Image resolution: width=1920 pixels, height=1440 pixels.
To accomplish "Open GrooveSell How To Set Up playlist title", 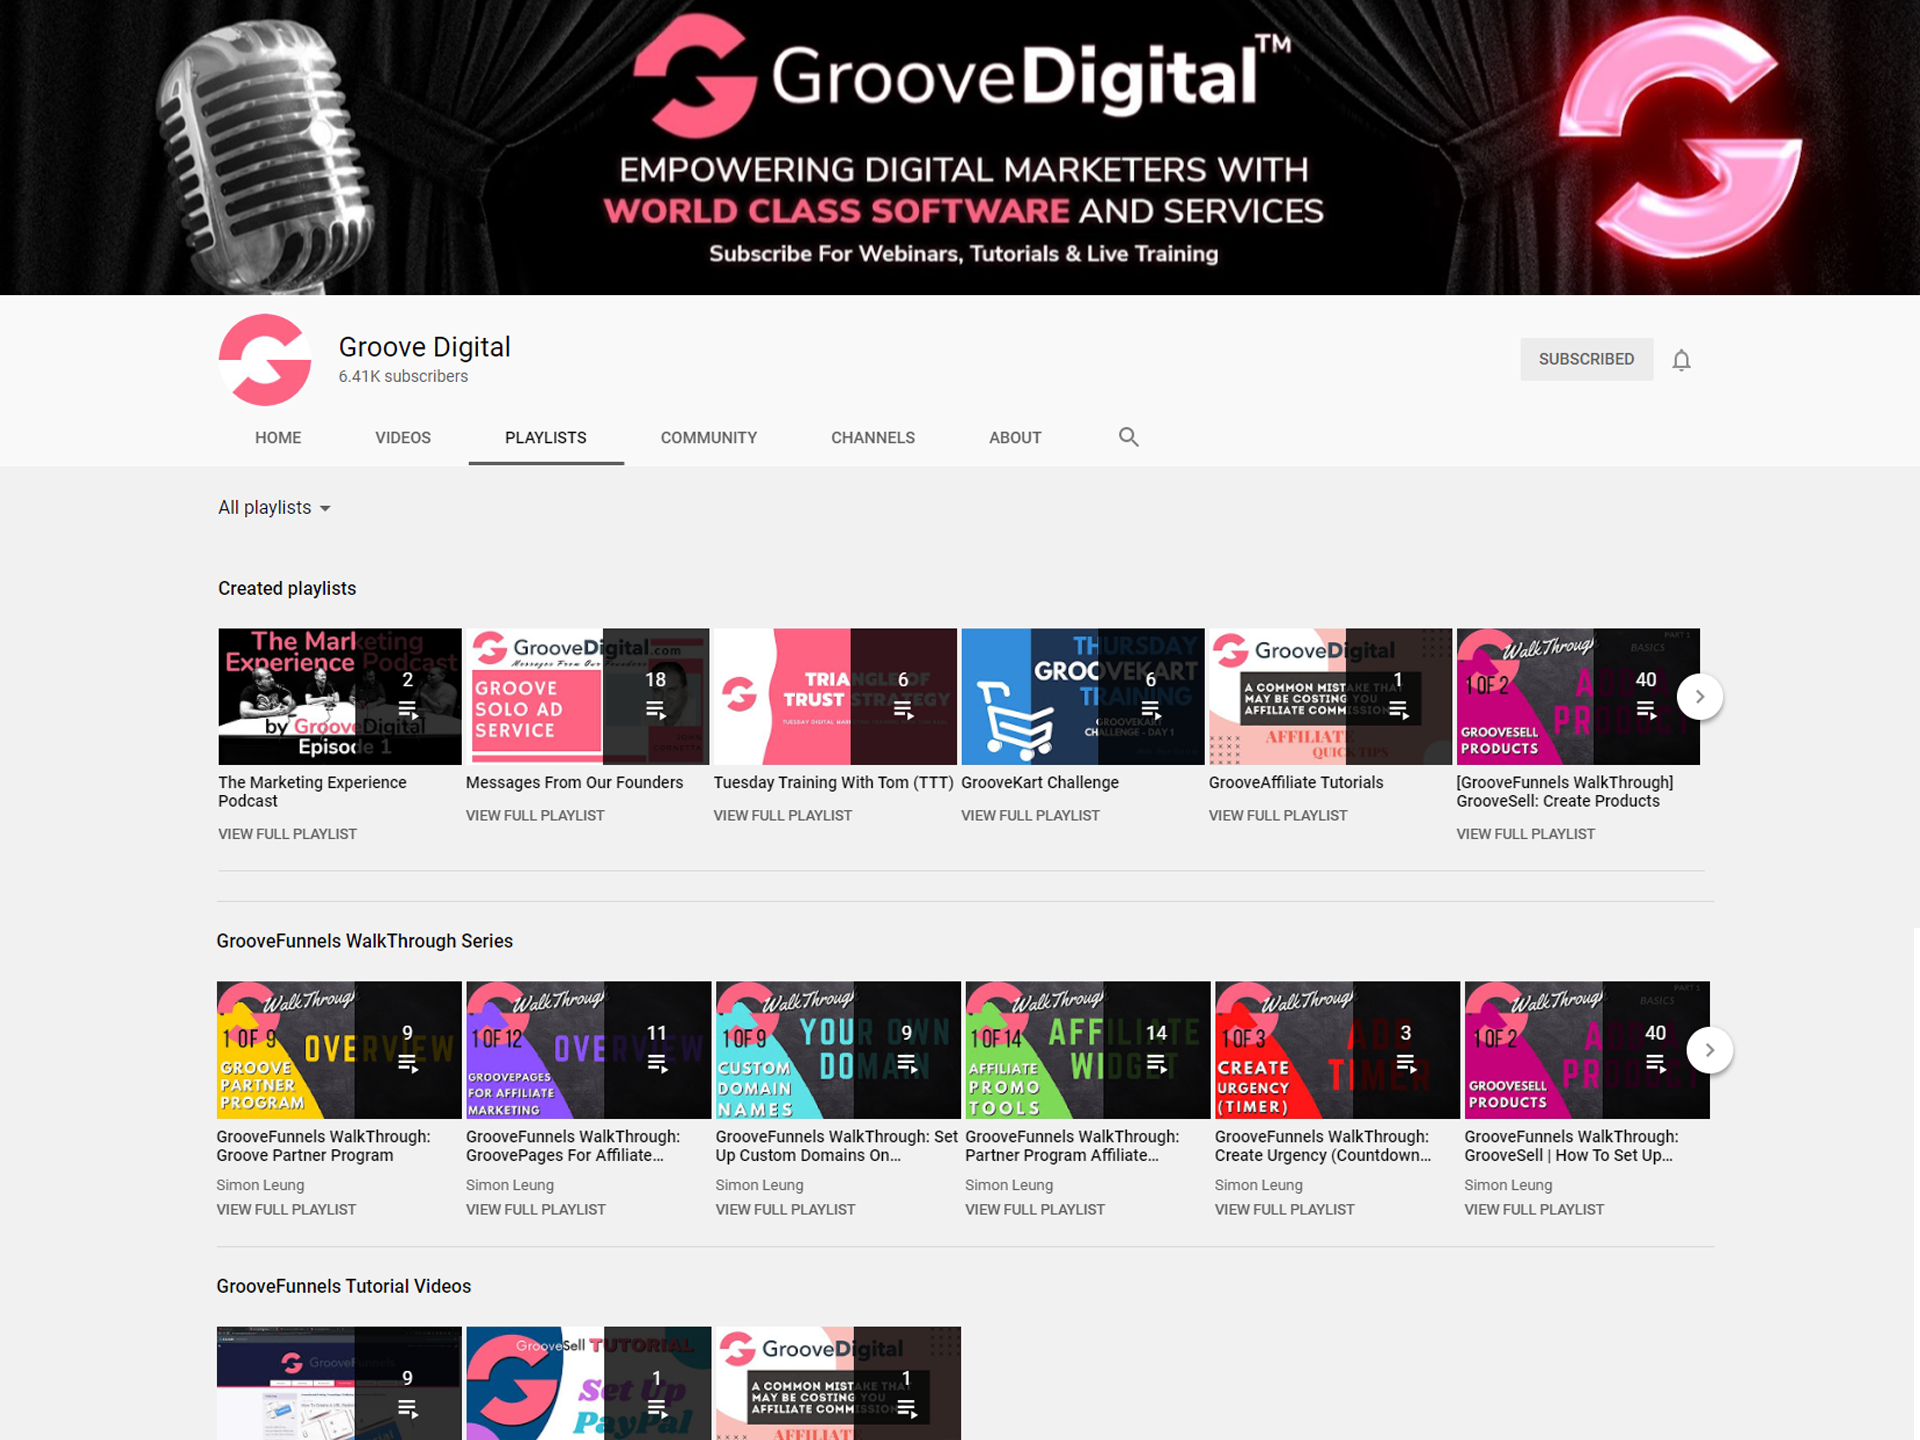I will click(1571, 1146).
